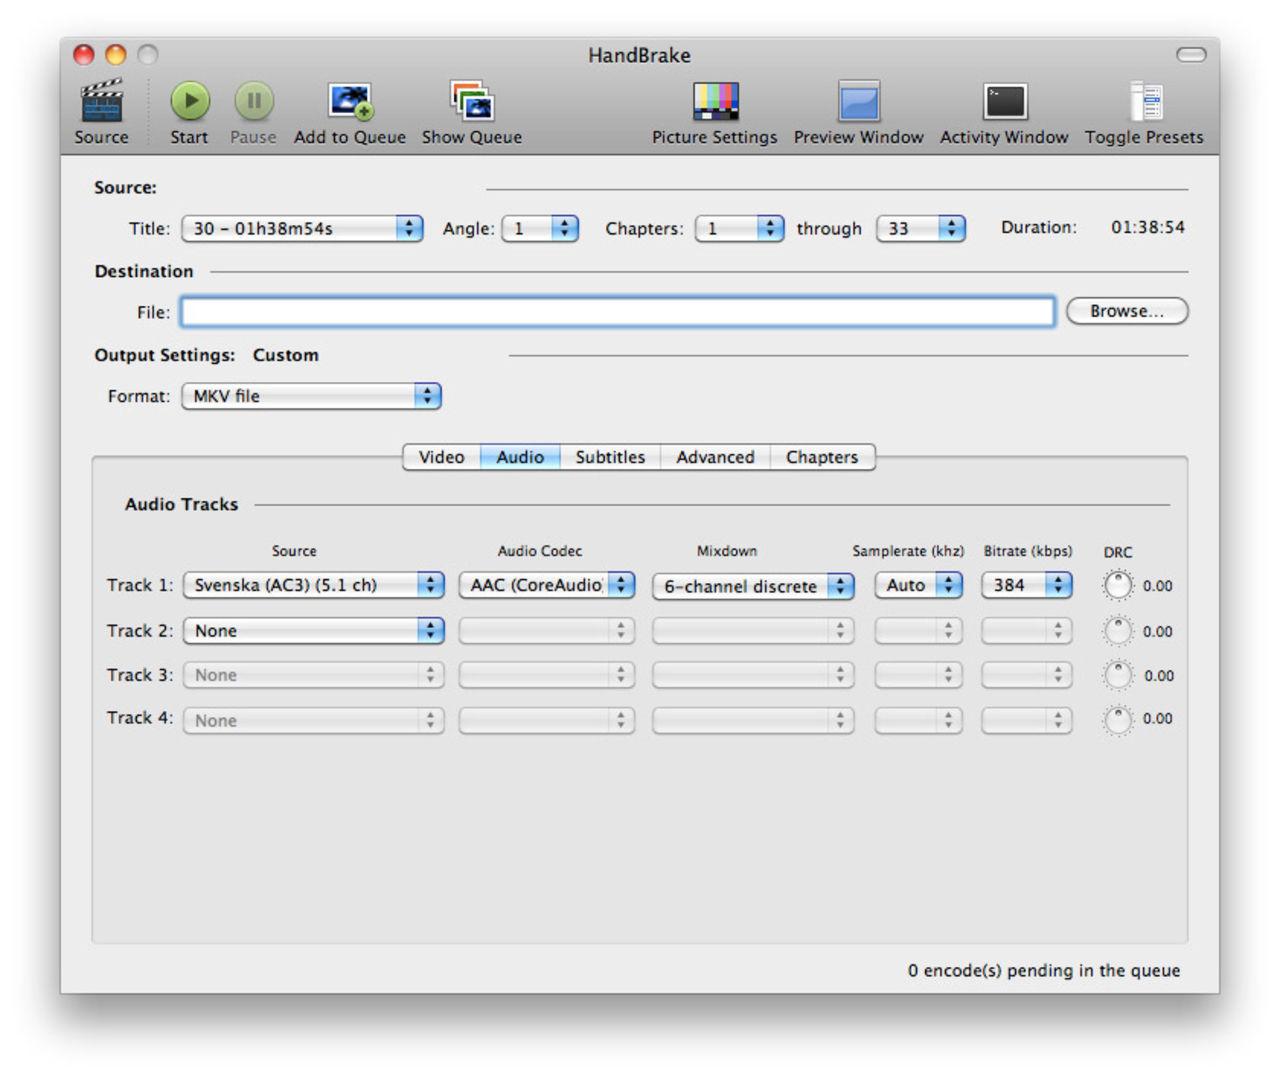Open the Chapters tab
Viewport: 1280px width, 1077px height.
point(821,457)
